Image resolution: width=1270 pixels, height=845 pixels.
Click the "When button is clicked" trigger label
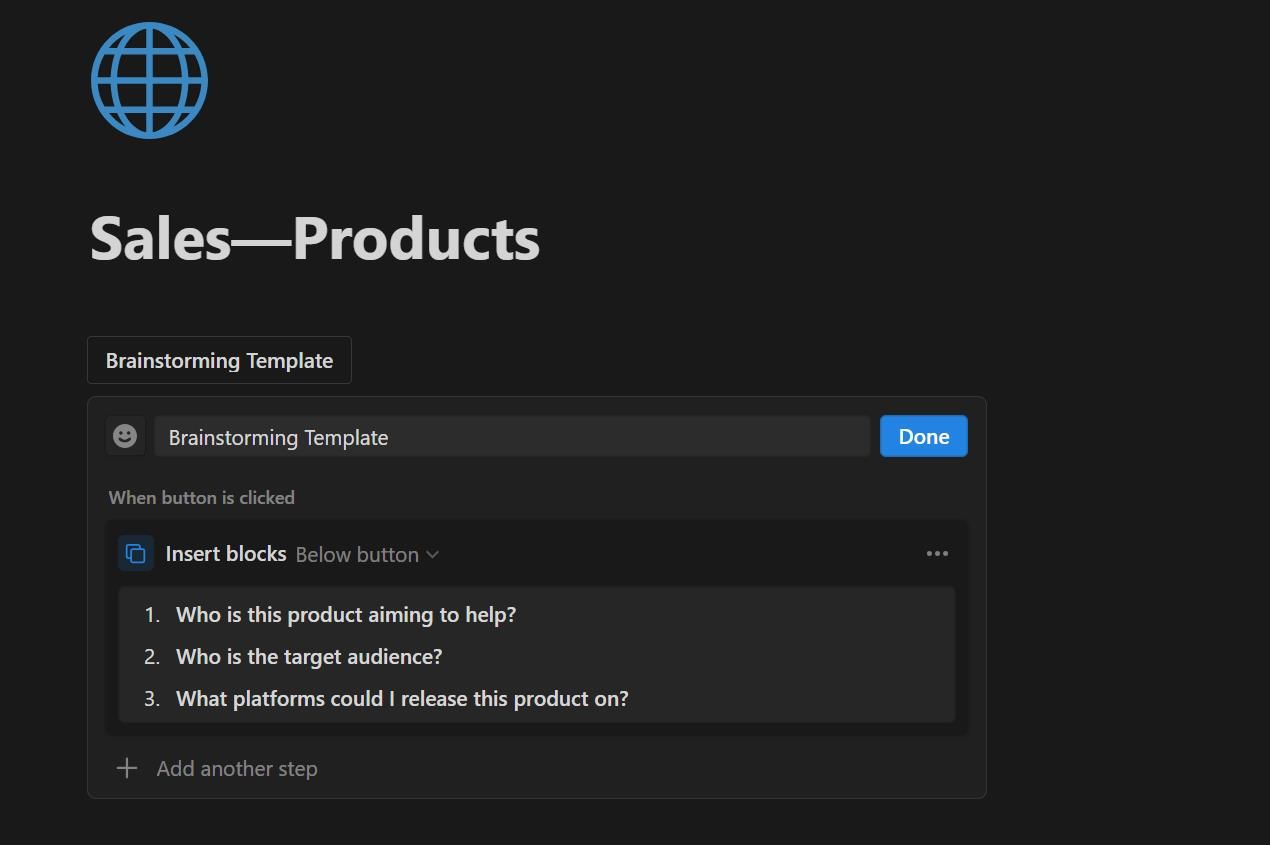pos(201,497)
